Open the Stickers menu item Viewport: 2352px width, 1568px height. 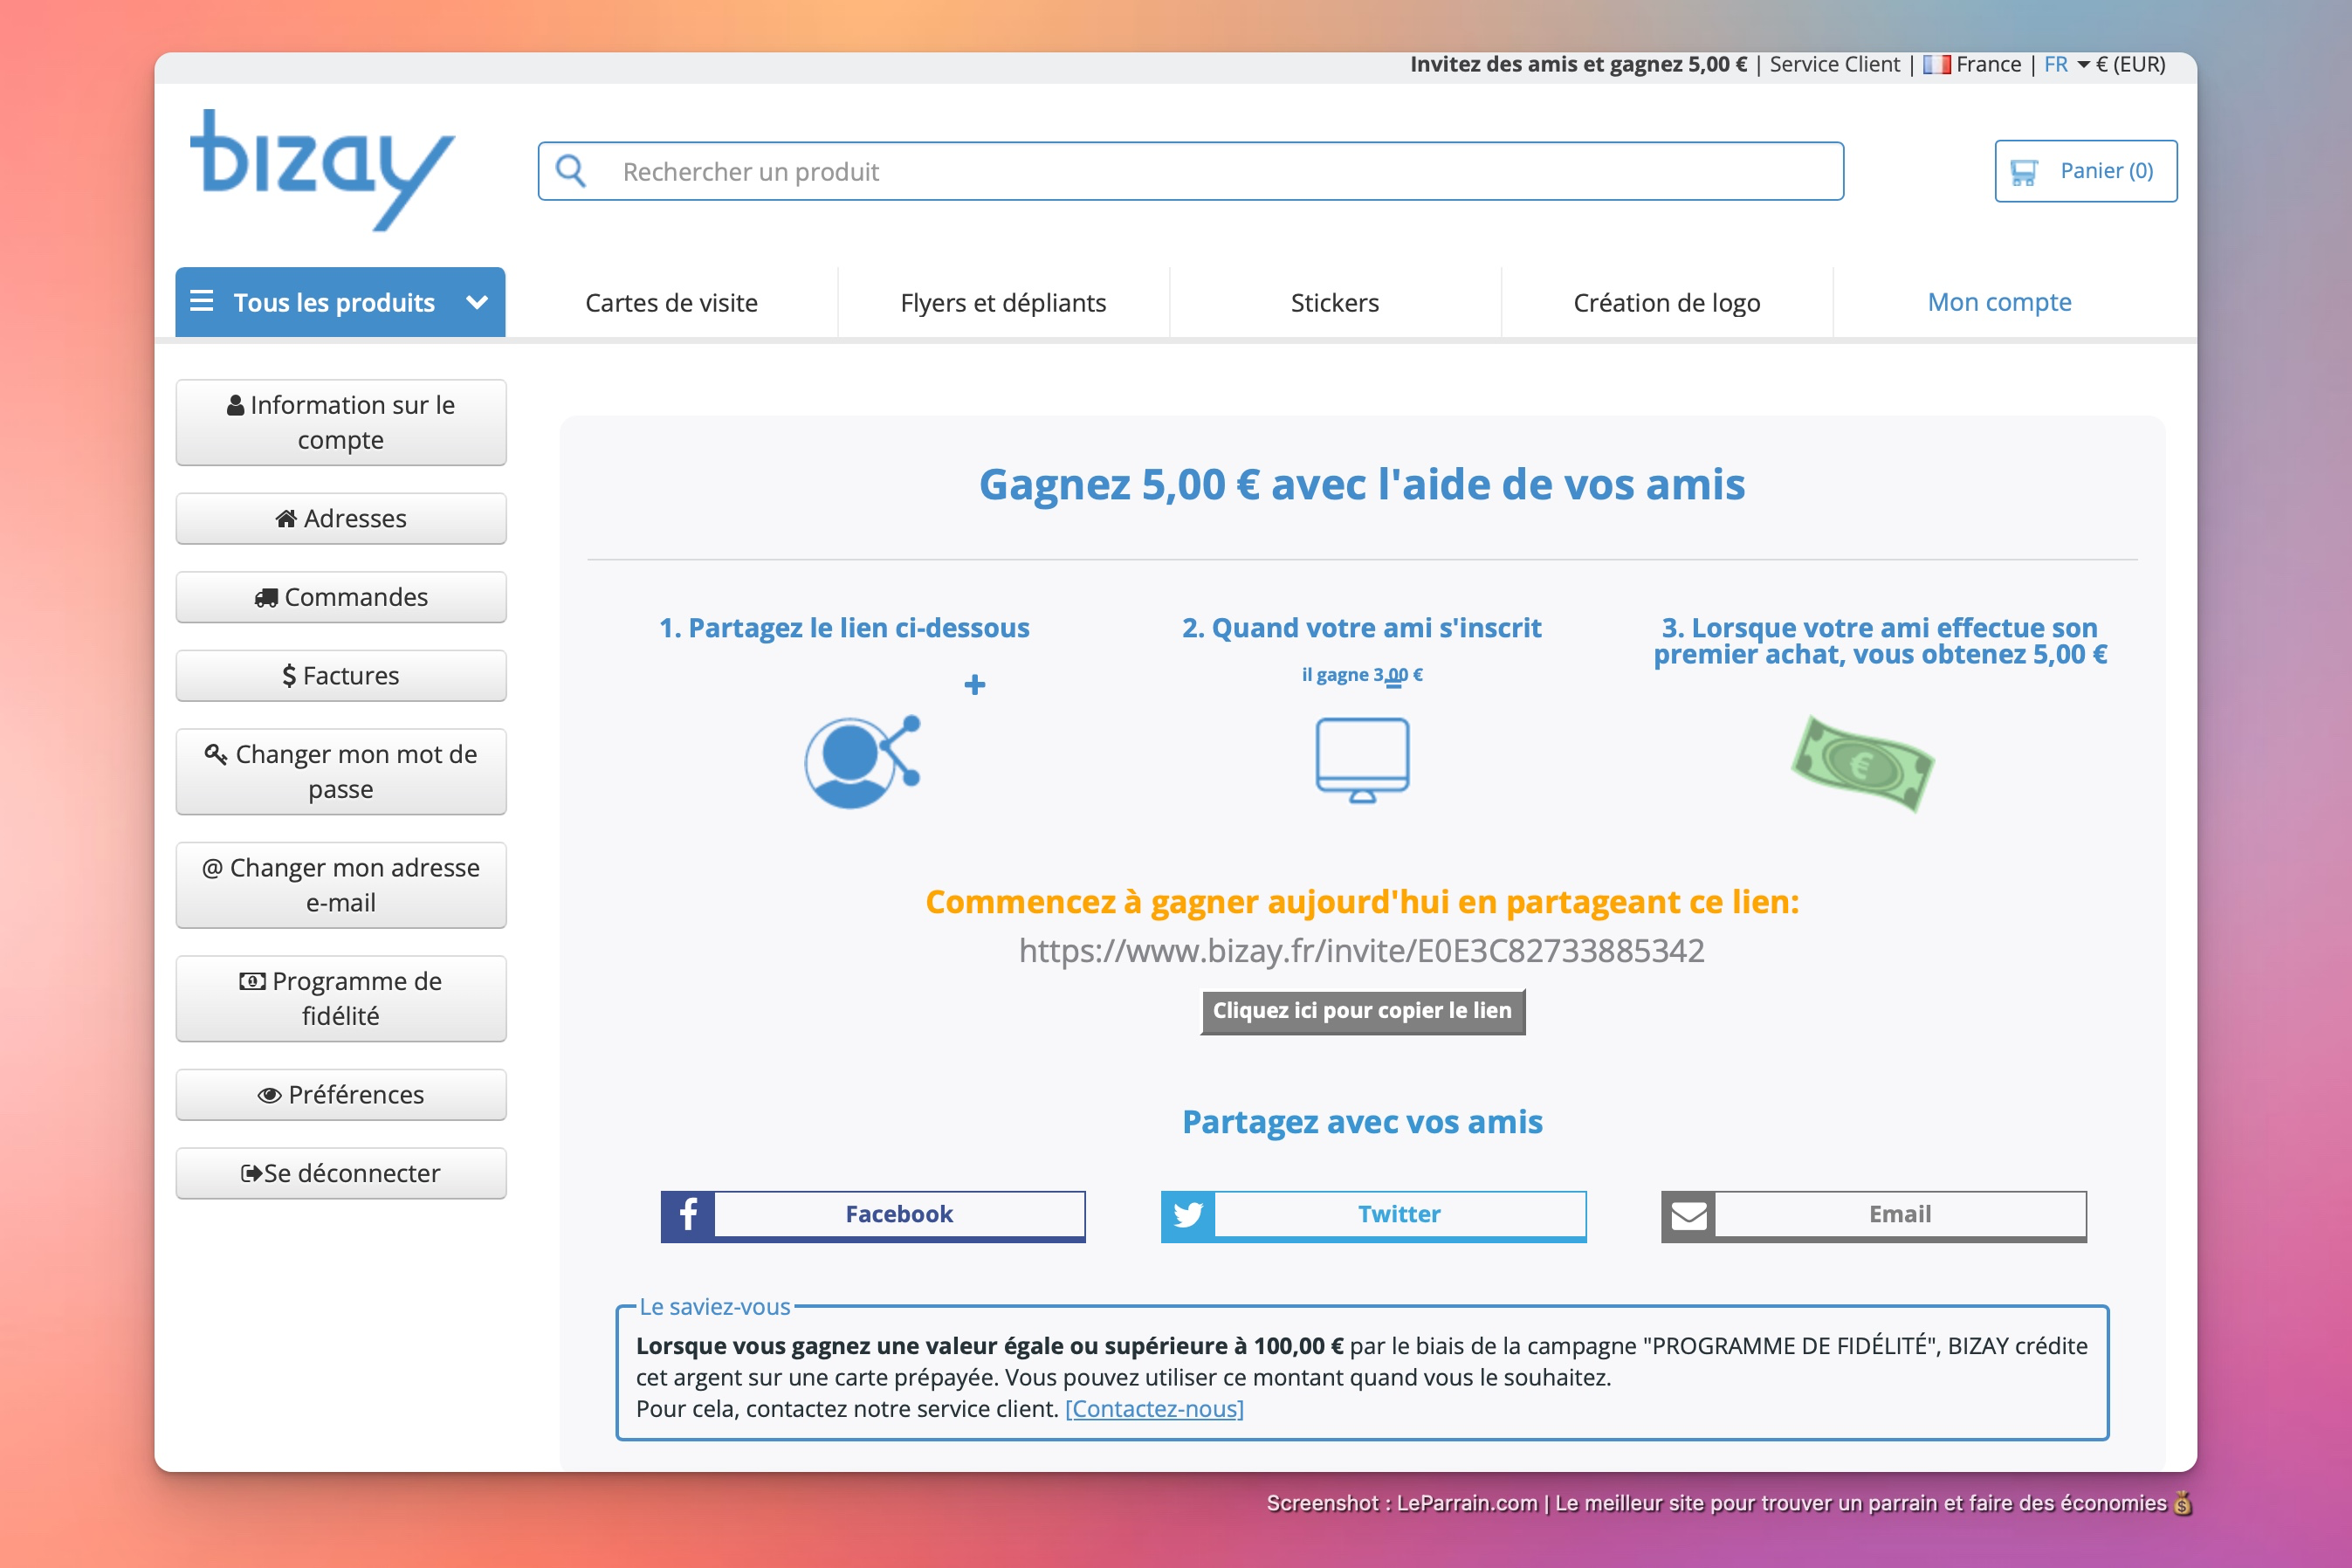[1334, 302]
